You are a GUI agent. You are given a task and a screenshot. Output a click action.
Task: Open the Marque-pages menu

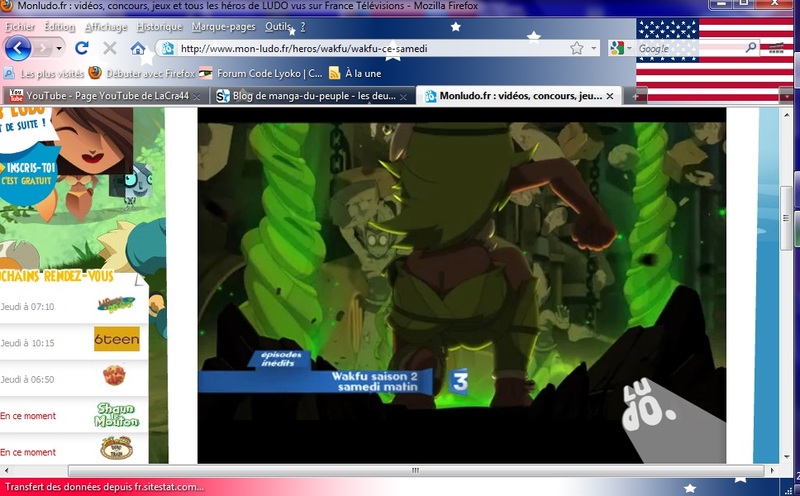pyautogui.click(x=225, y=26)
